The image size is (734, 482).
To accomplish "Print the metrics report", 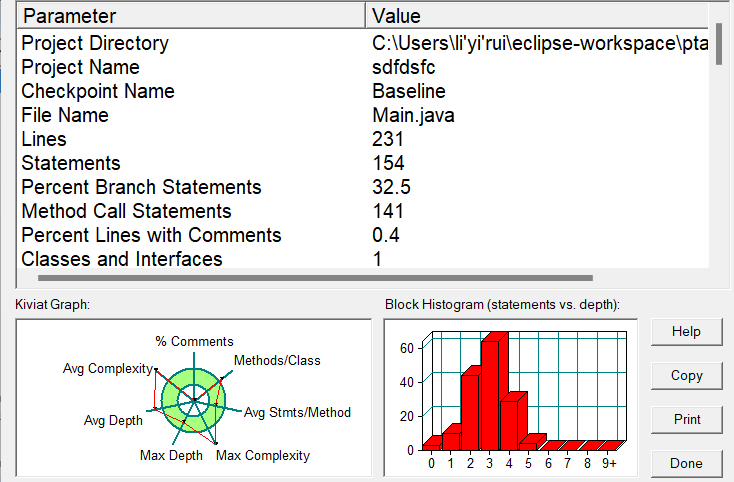I will tap(686, 419).
